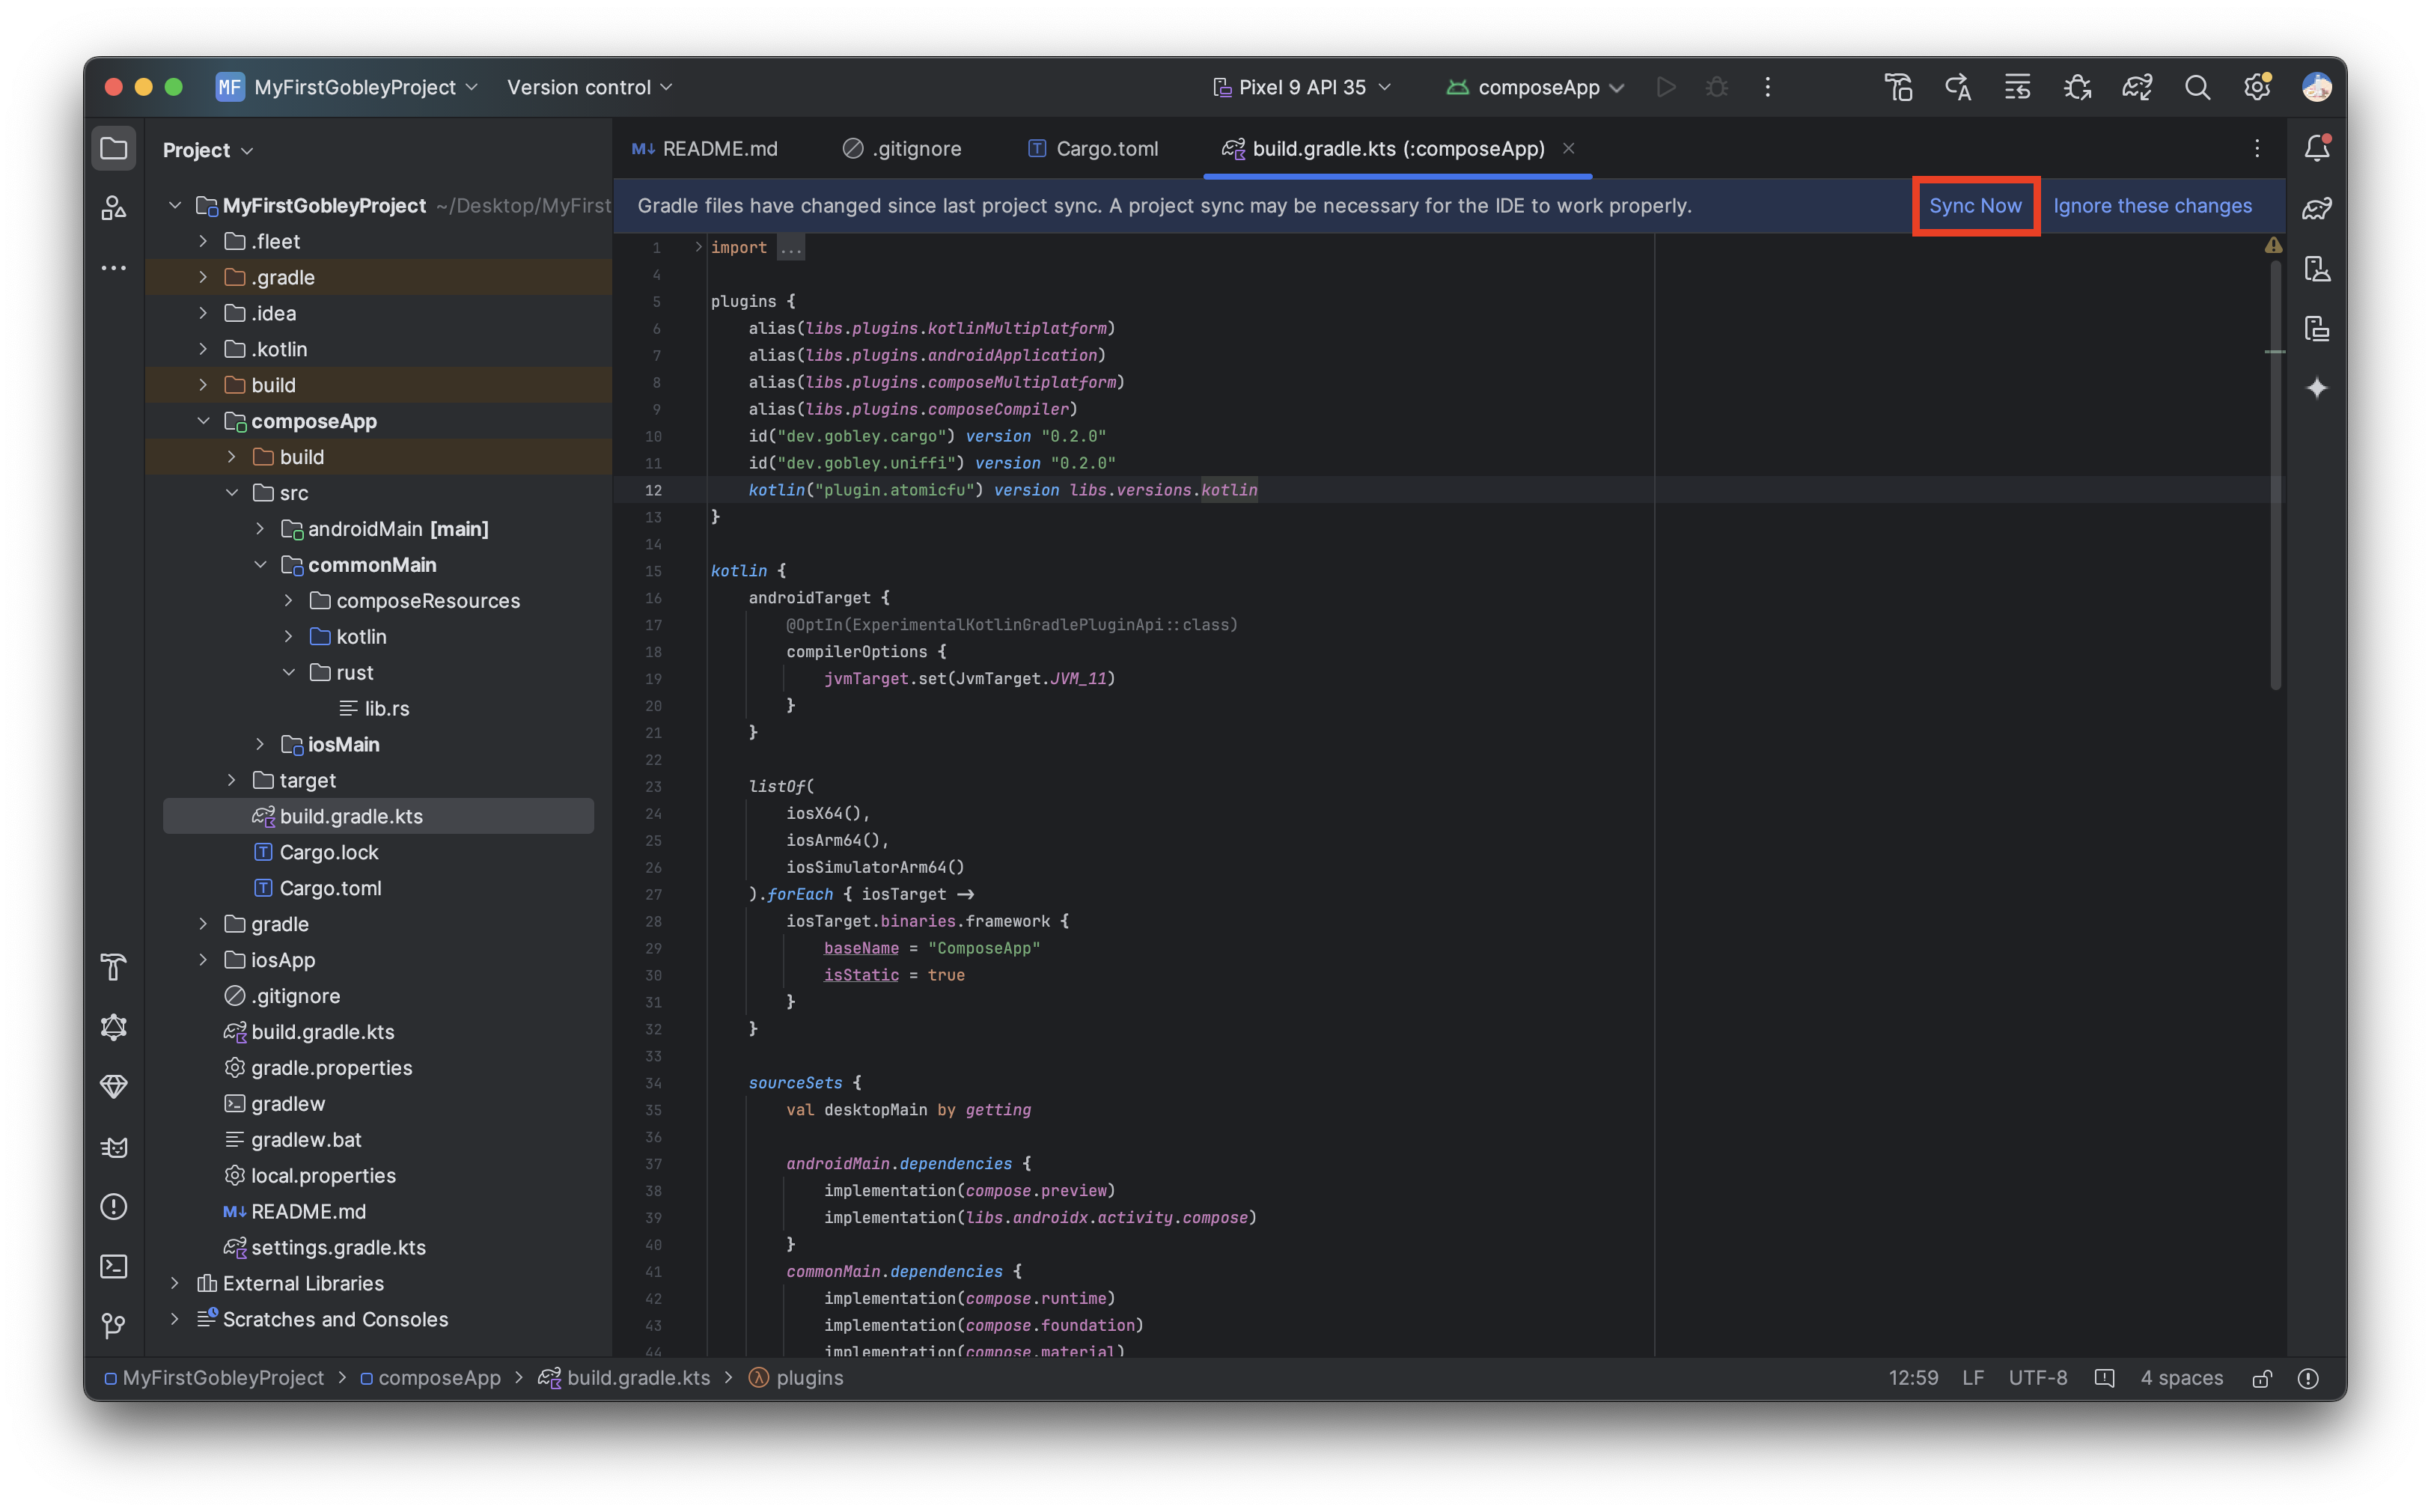Select lib.rs in the project tree

[x=386, y=708]
